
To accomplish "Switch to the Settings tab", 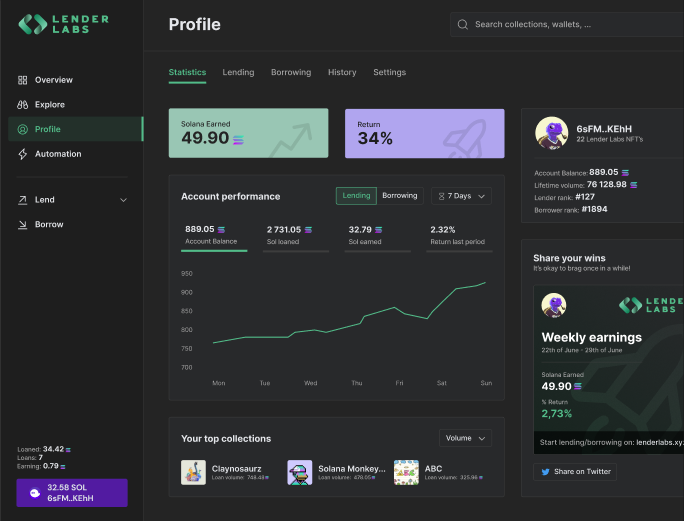I will pyautogui.click(x=389, y=73).
